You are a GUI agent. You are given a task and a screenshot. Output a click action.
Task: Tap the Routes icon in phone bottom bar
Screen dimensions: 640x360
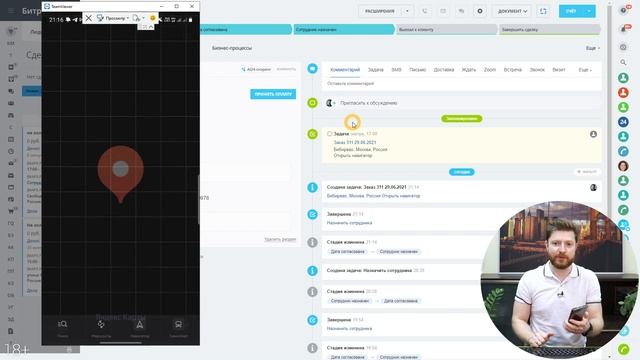pos(101,324)
